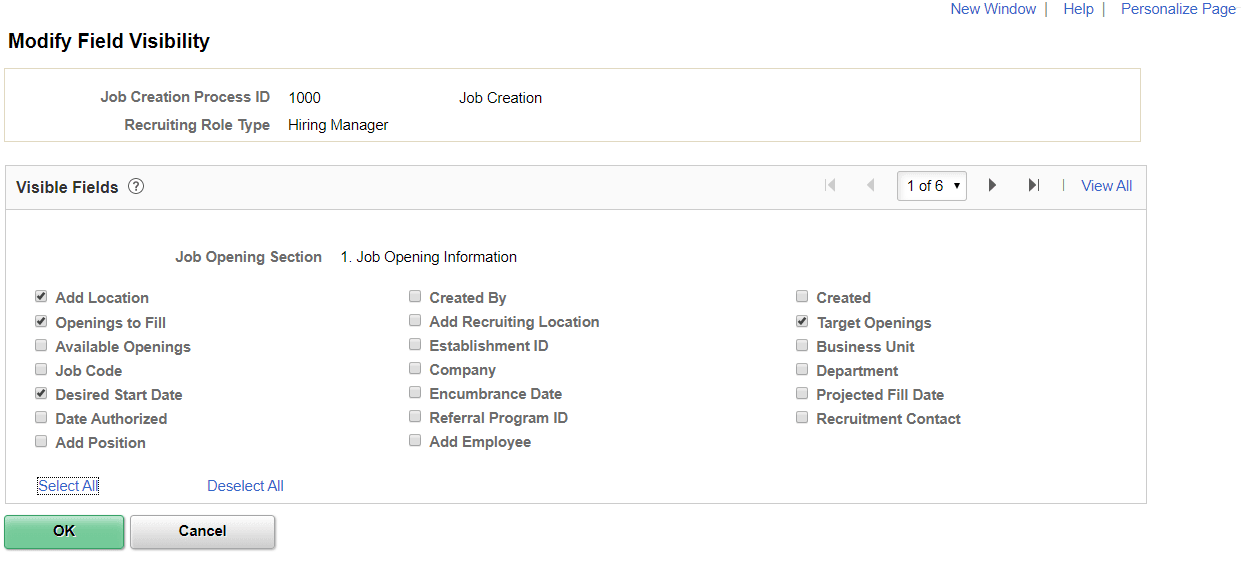Confirm changes with the OK button

click(x=64, y=531)
